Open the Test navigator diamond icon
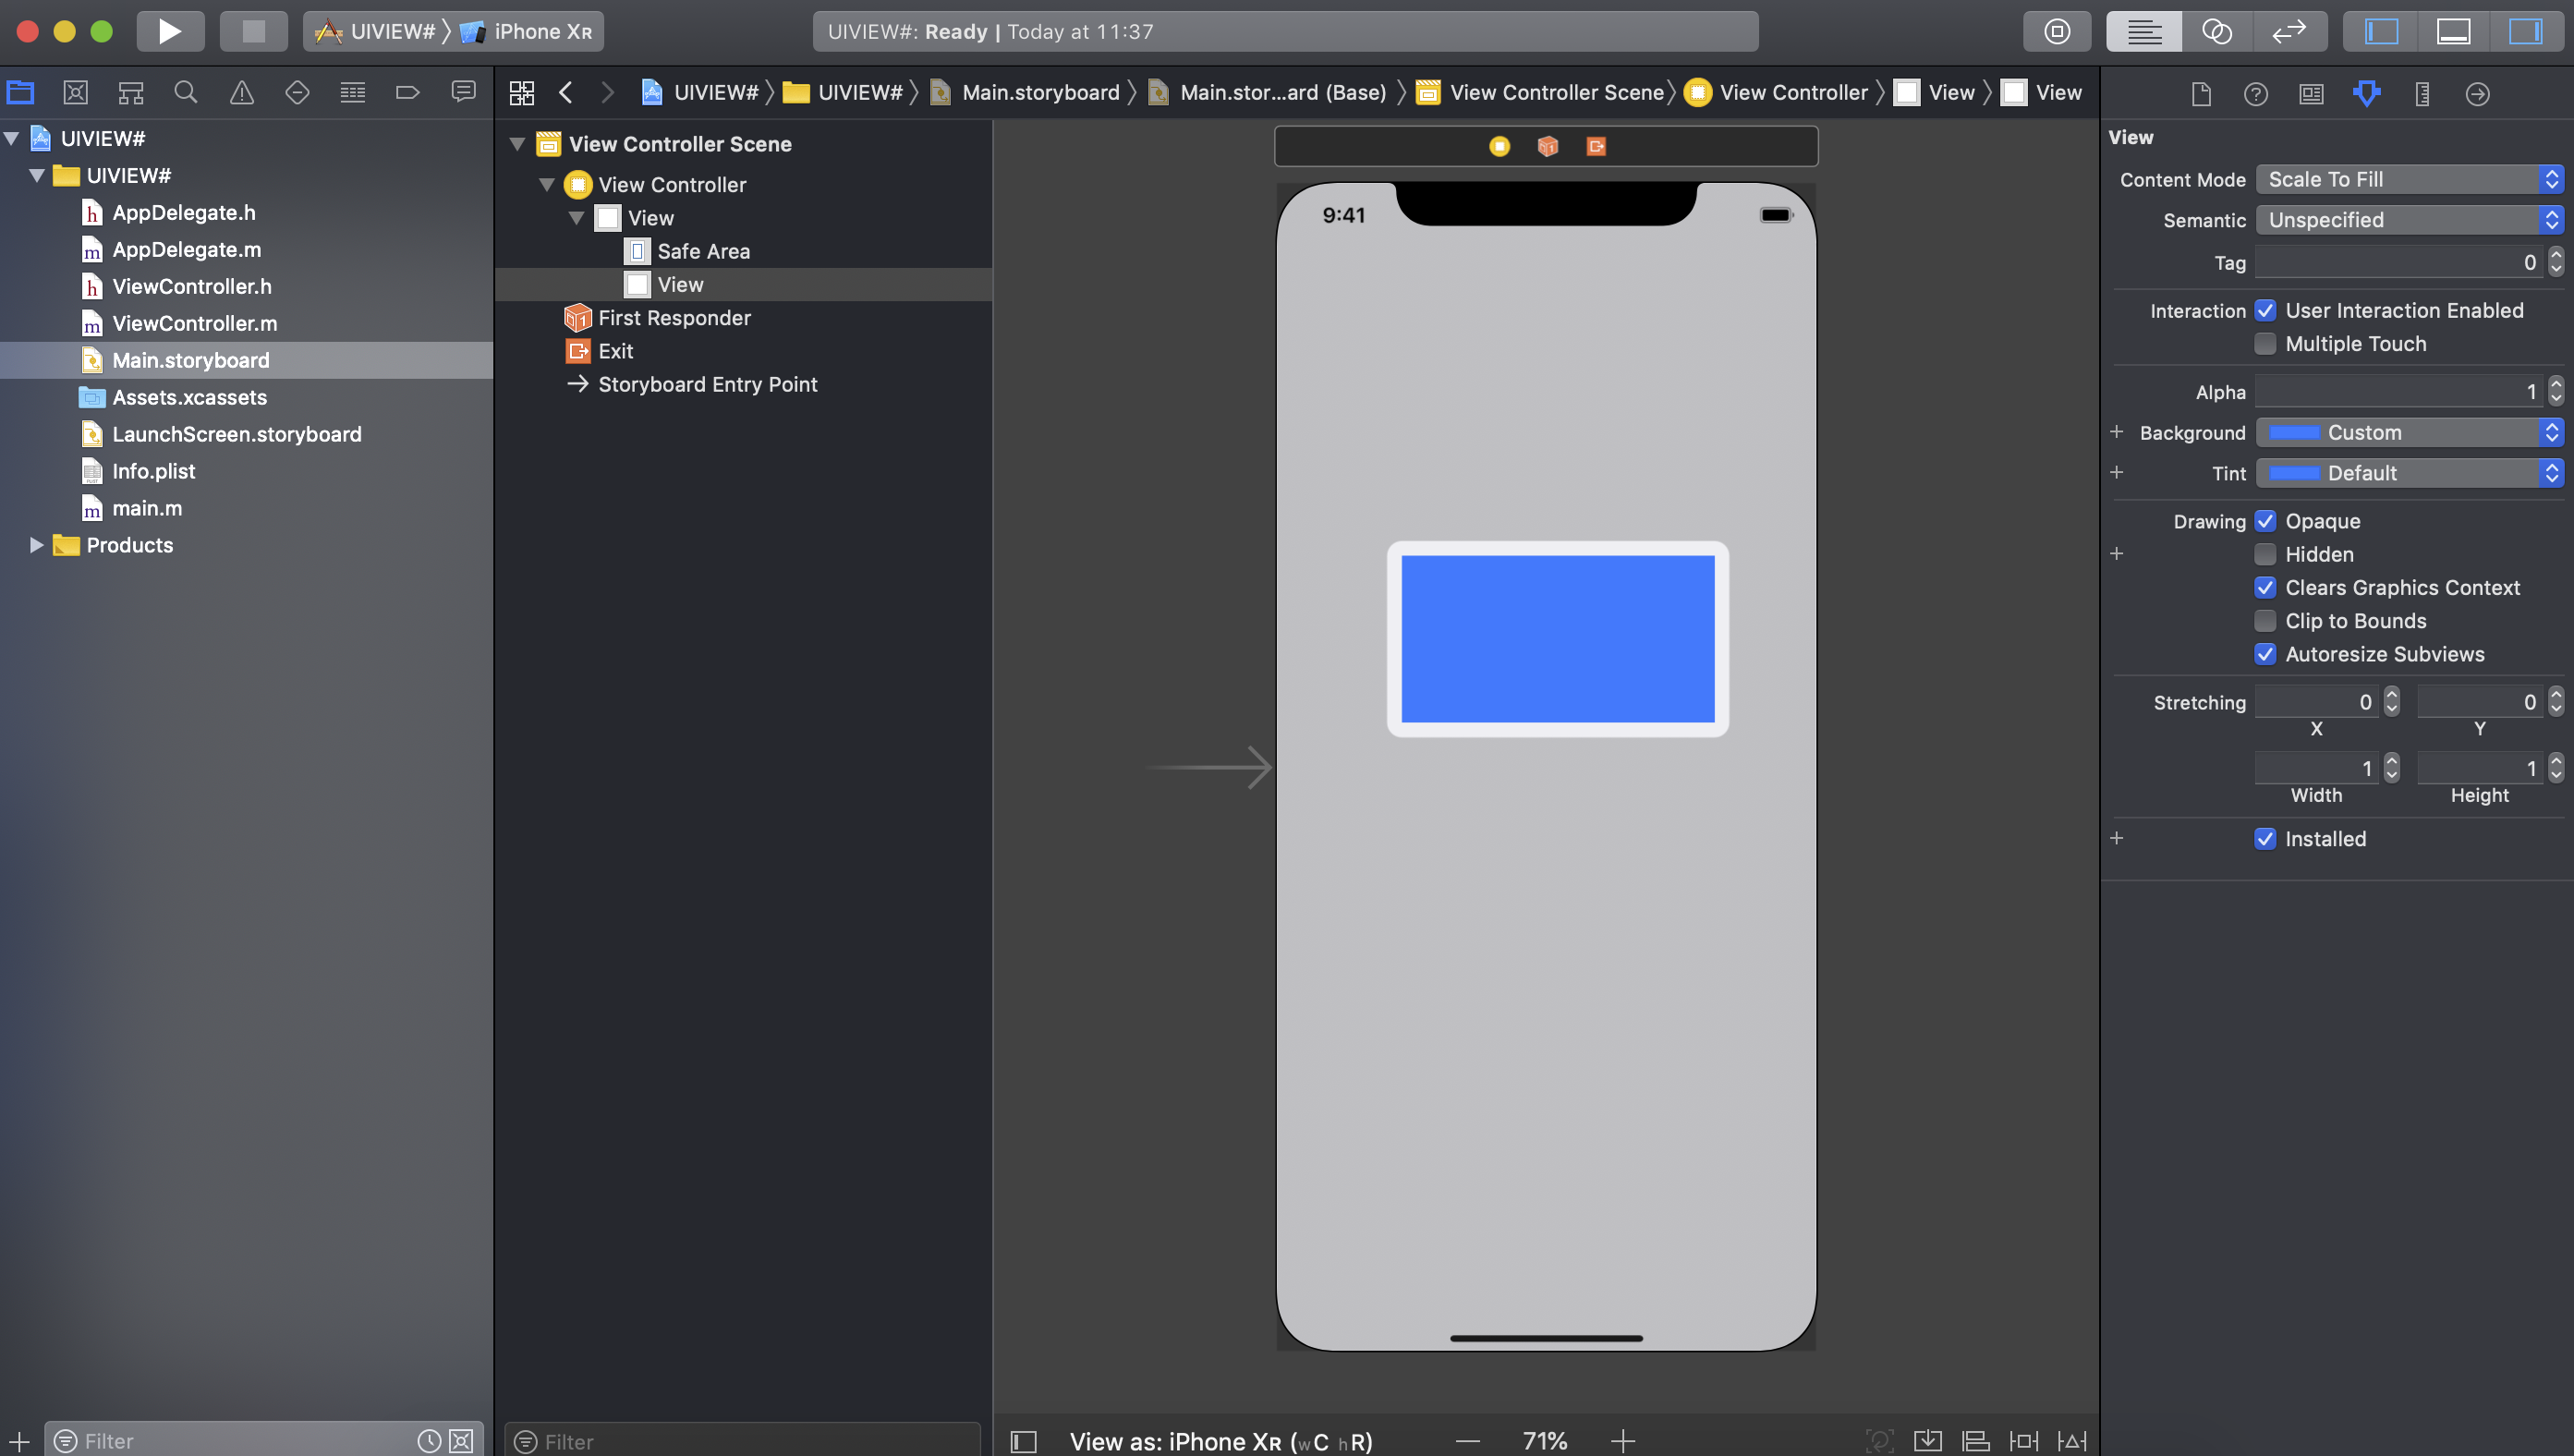The image size is (2574, 1456). [297, 93]
